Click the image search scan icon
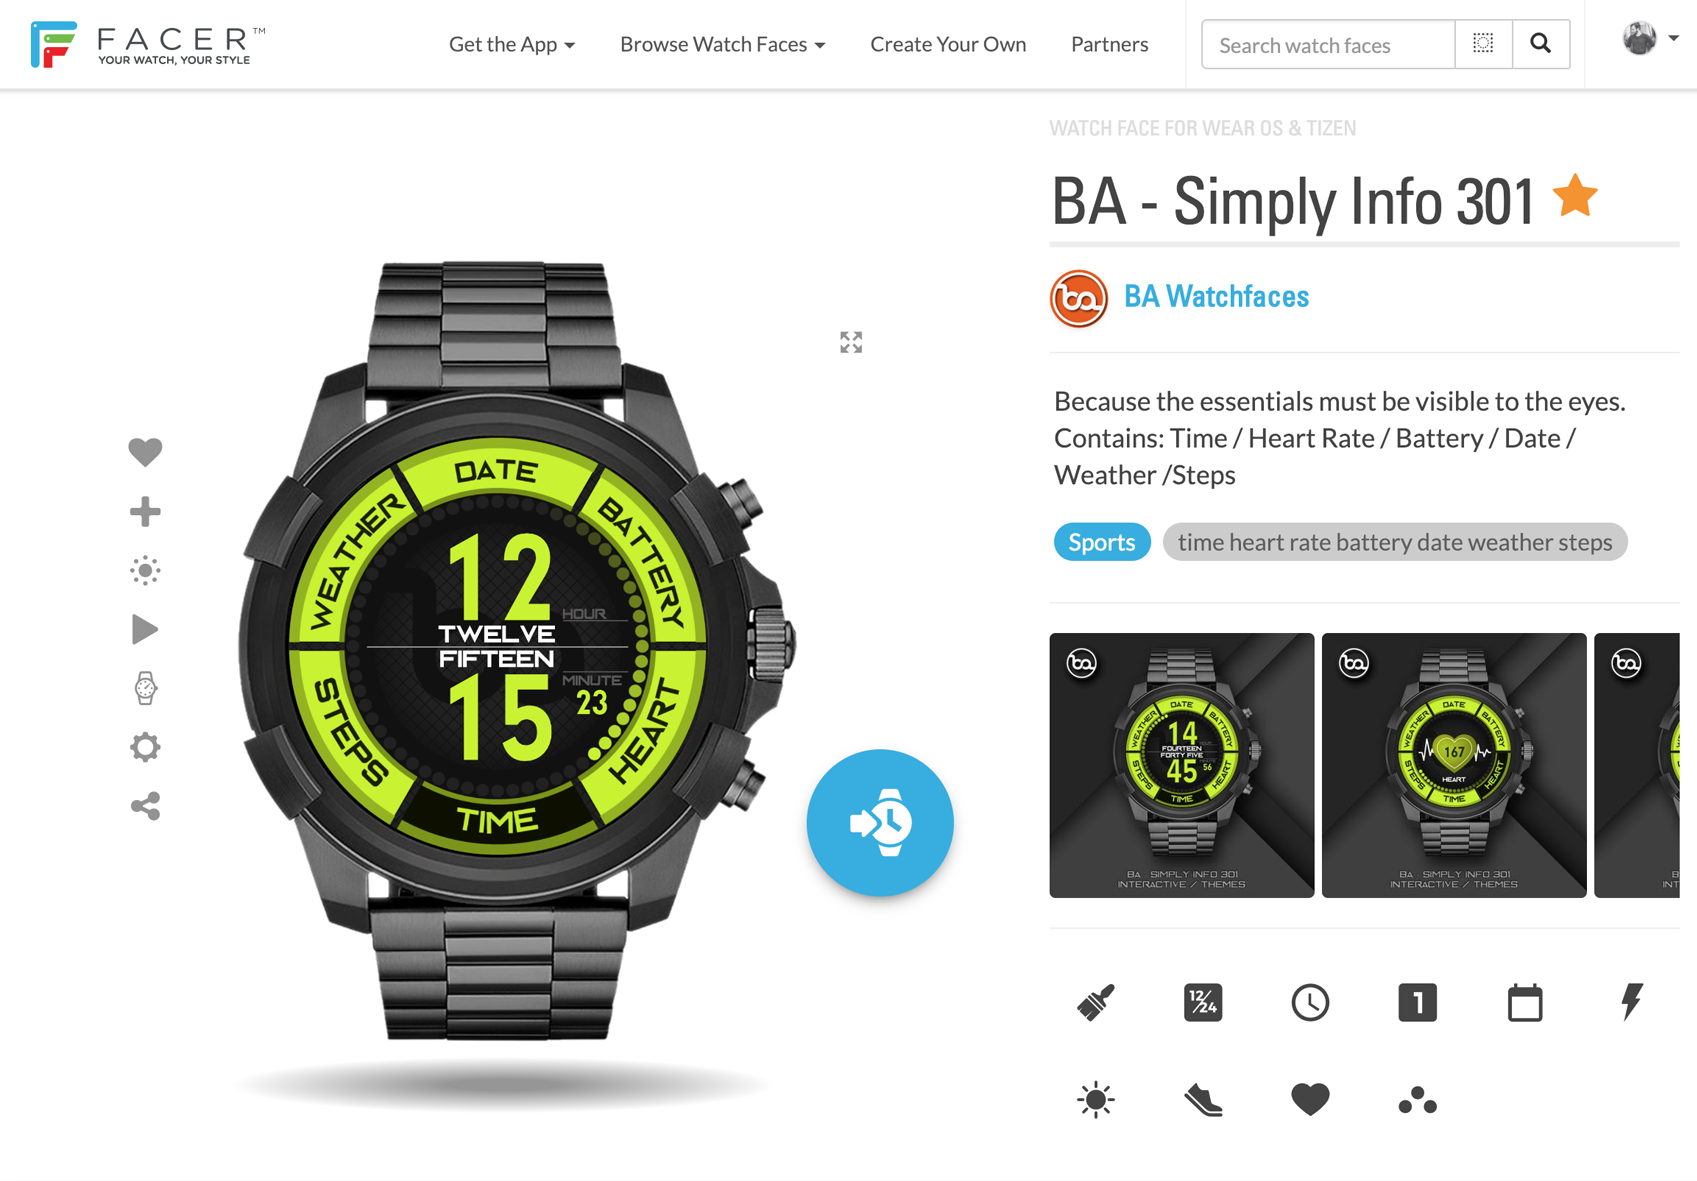 pyautogui.click(x=1484, y=44)
